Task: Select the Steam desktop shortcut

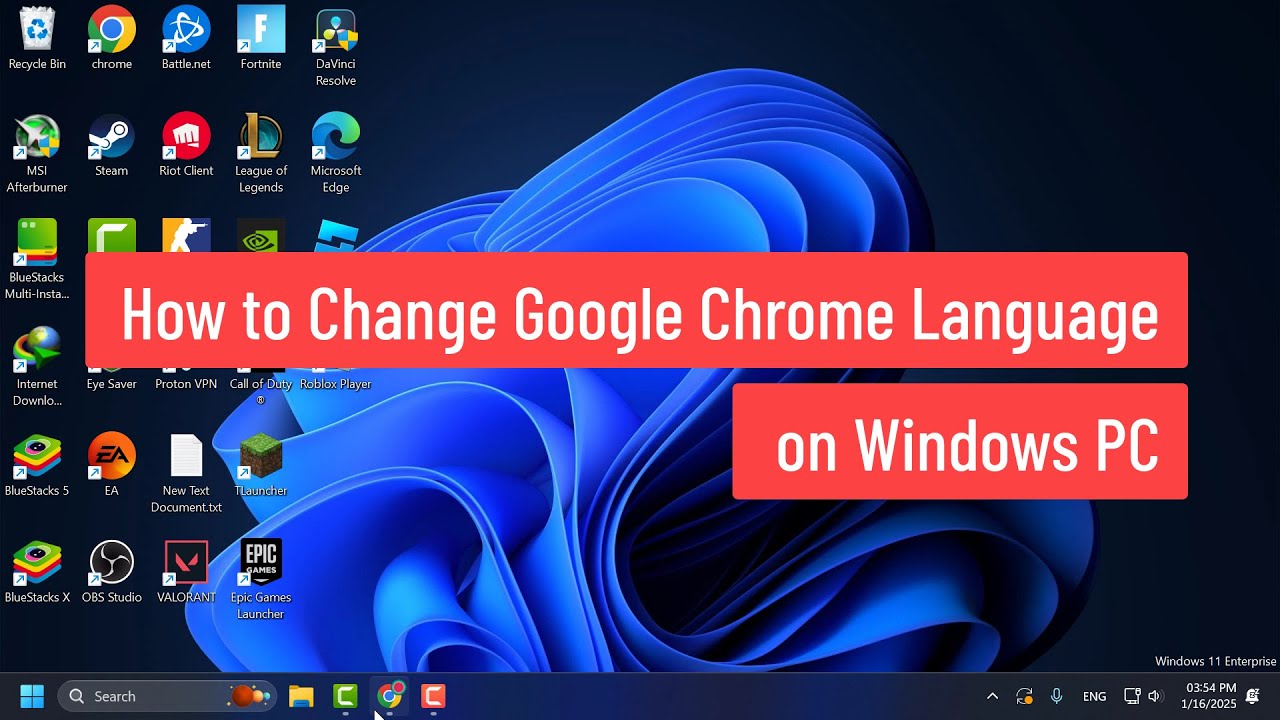Action: (111, 146)
